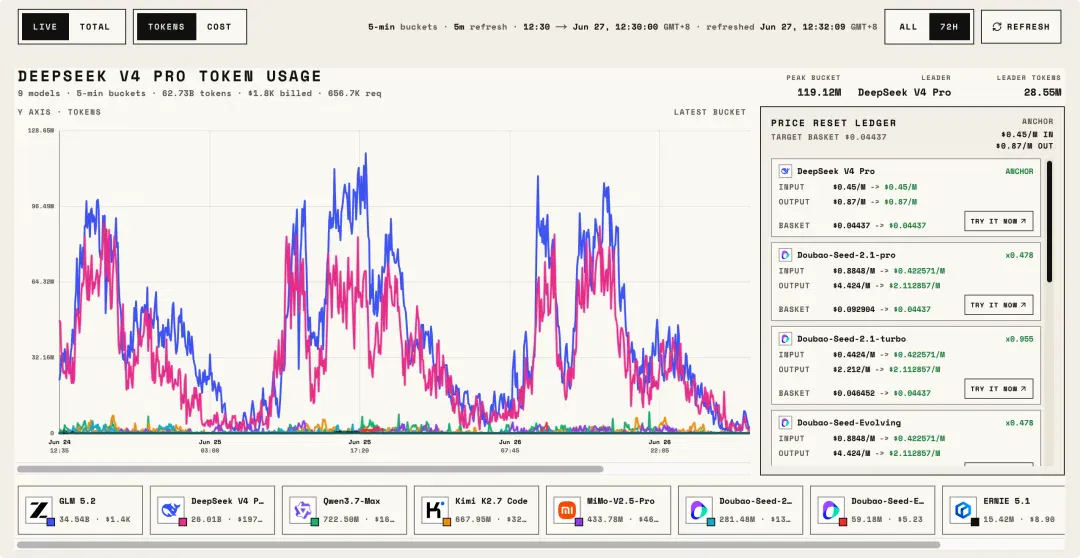Click the GLM 5.2 logo icon
Viewport: 1080px width, 558px height.
[x=39, y=510]
